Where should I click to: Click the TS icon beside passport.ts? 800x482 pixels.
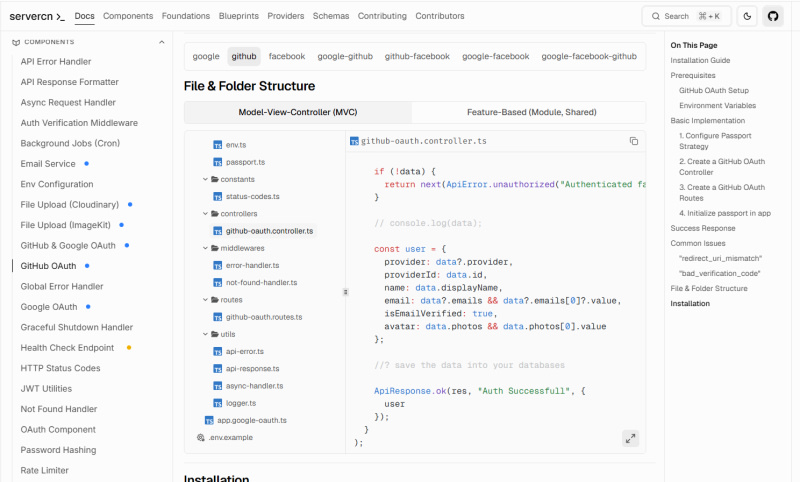coord(218,162)
